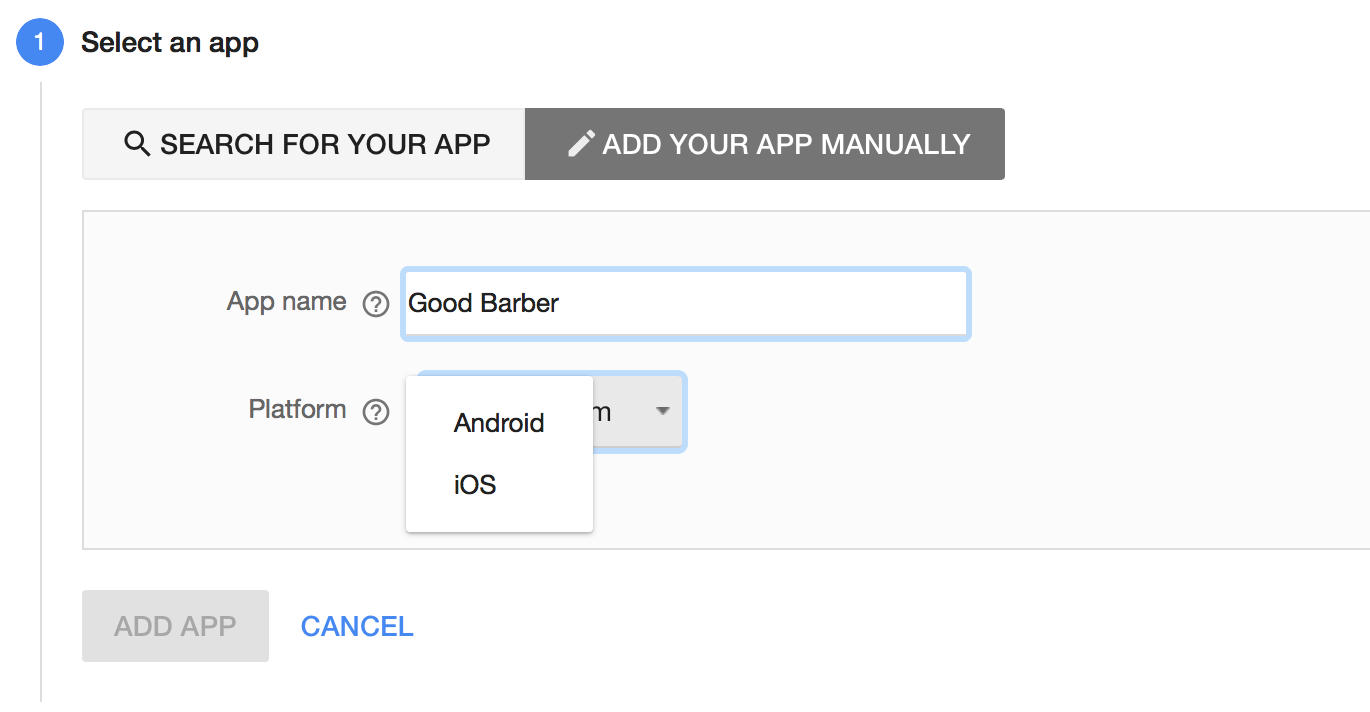Collapse the Platform dropdown using its arrow
The height and width of the screenshot is (712, 1370).
pyautogui.click(x=662, y=411)
